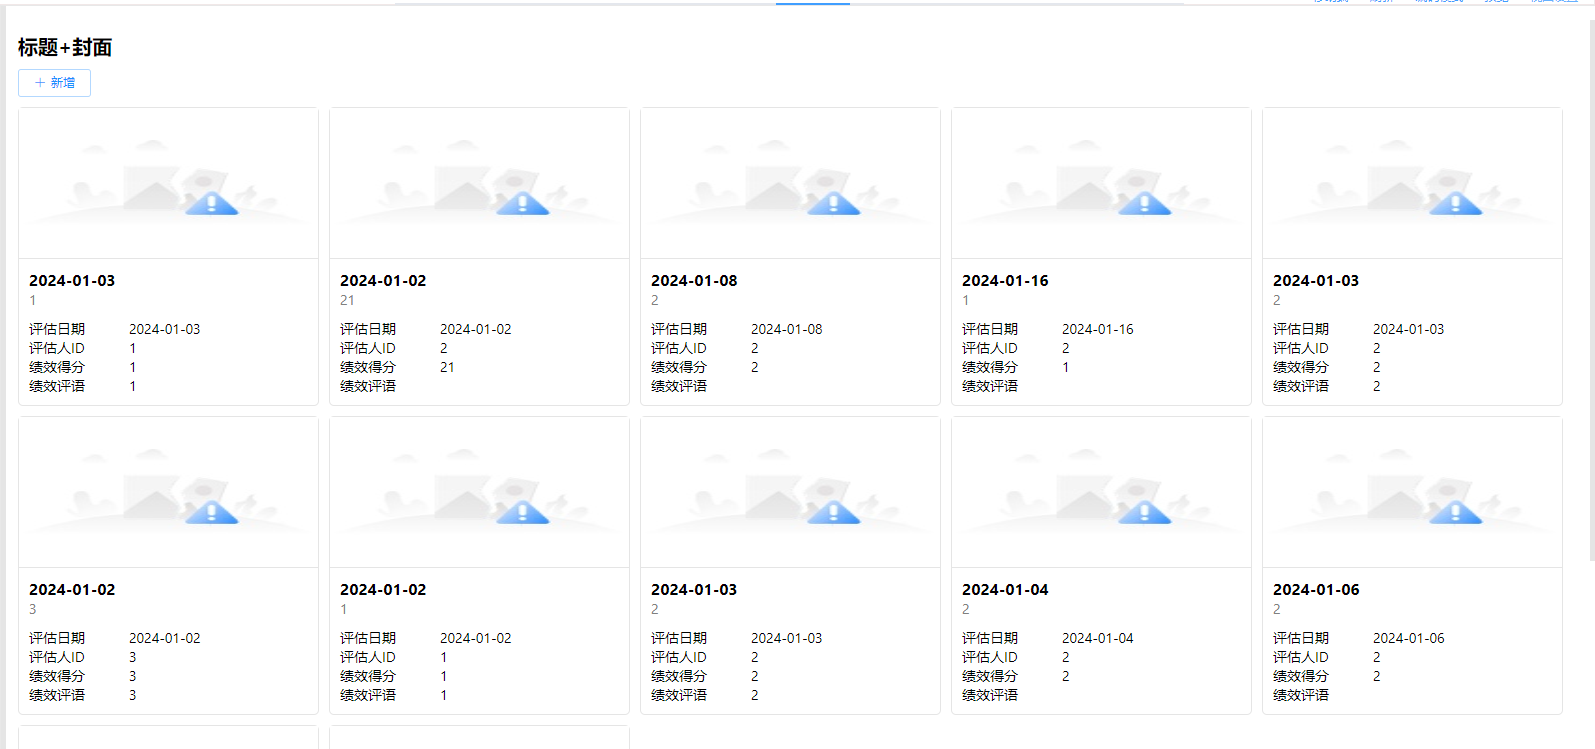Click the 新增 add button

tap(54, 83)
